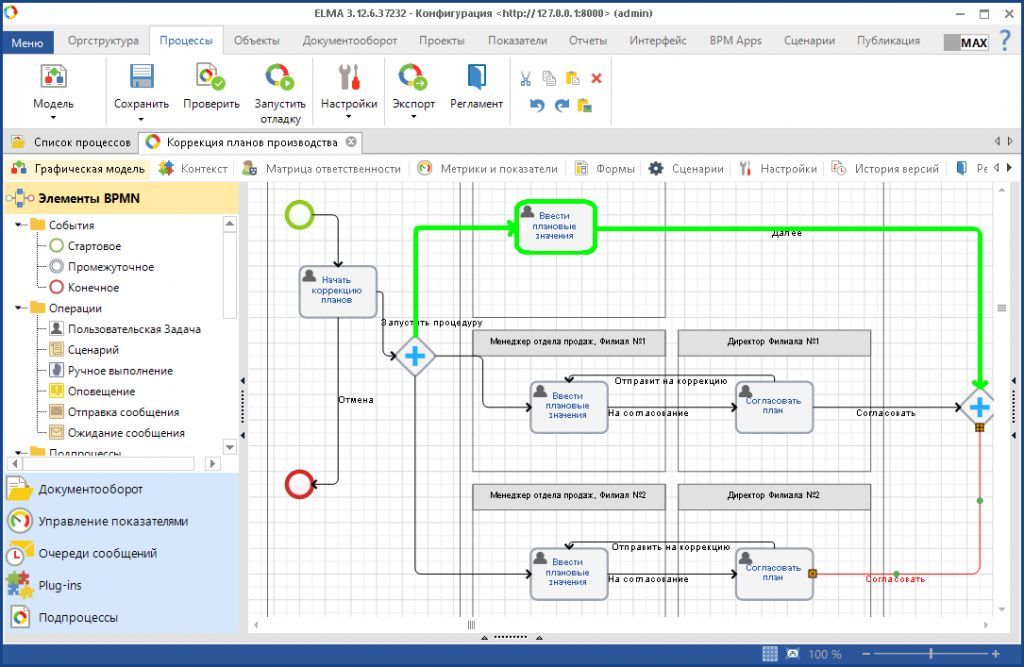Pick the Ожидание сообщения element
The image size is (1024, 667).
118,432
